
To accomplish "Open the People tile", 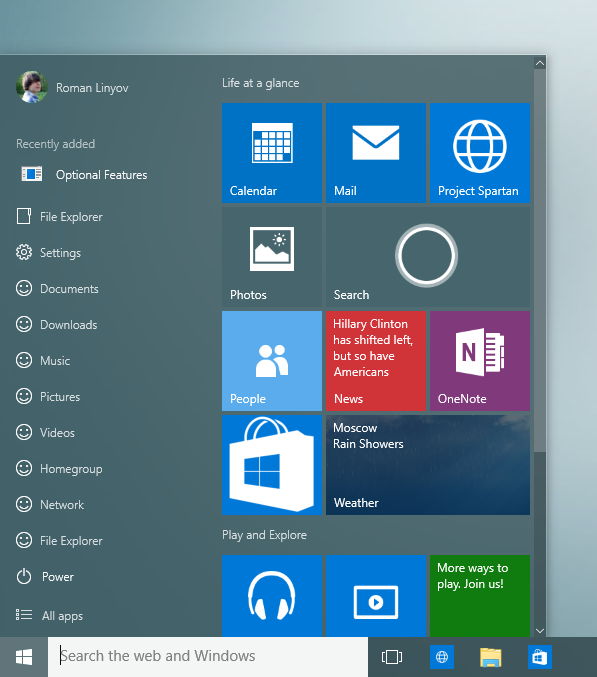I will (272, 361).
